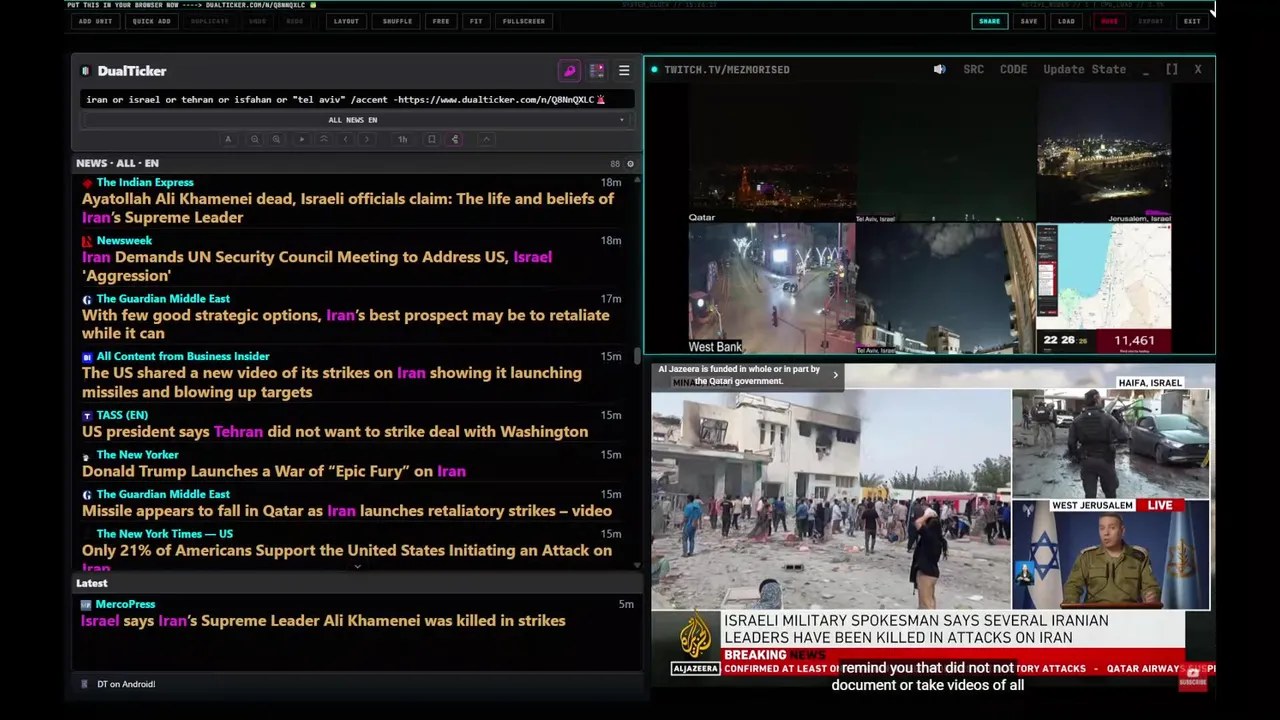The height and width of the screenshot is (720, 1280).
Task: Open New Yorker 'Epic Fury' headline
Action: pyautogui.click(x=274, y=471)
